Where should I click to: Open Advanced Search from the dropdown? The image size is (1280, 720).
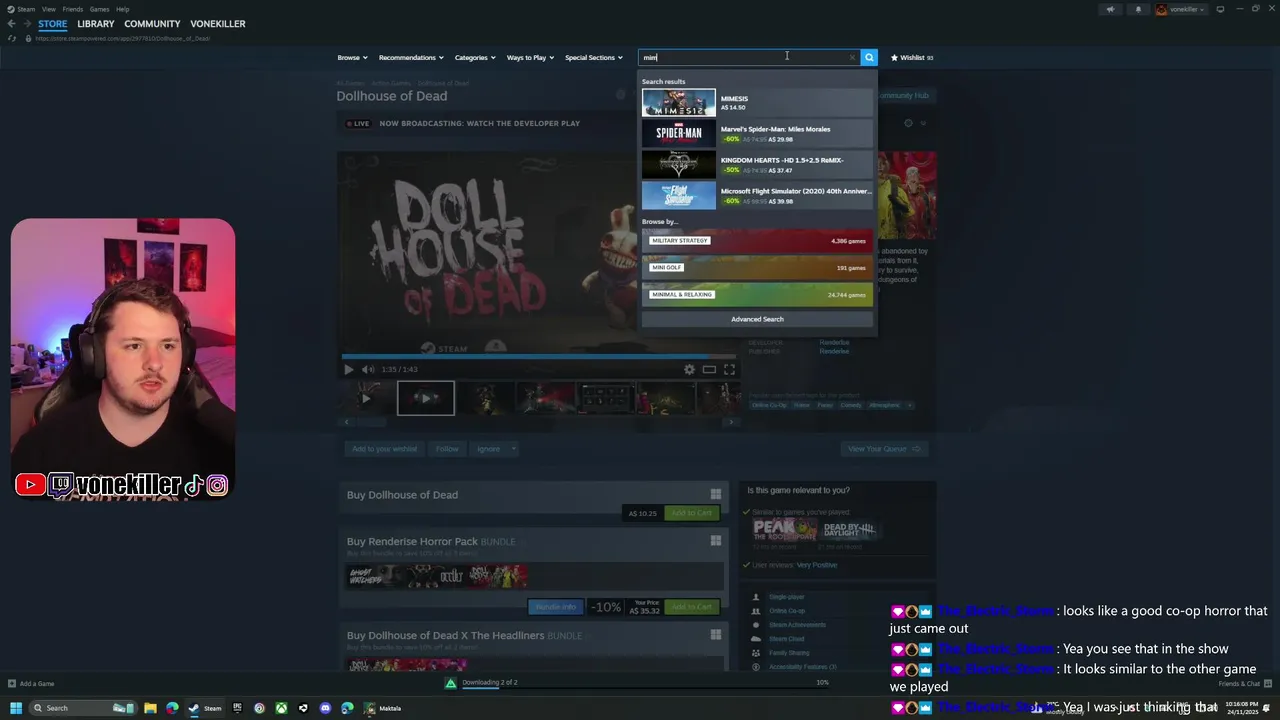pyautogui.click(x=757, y=319)
